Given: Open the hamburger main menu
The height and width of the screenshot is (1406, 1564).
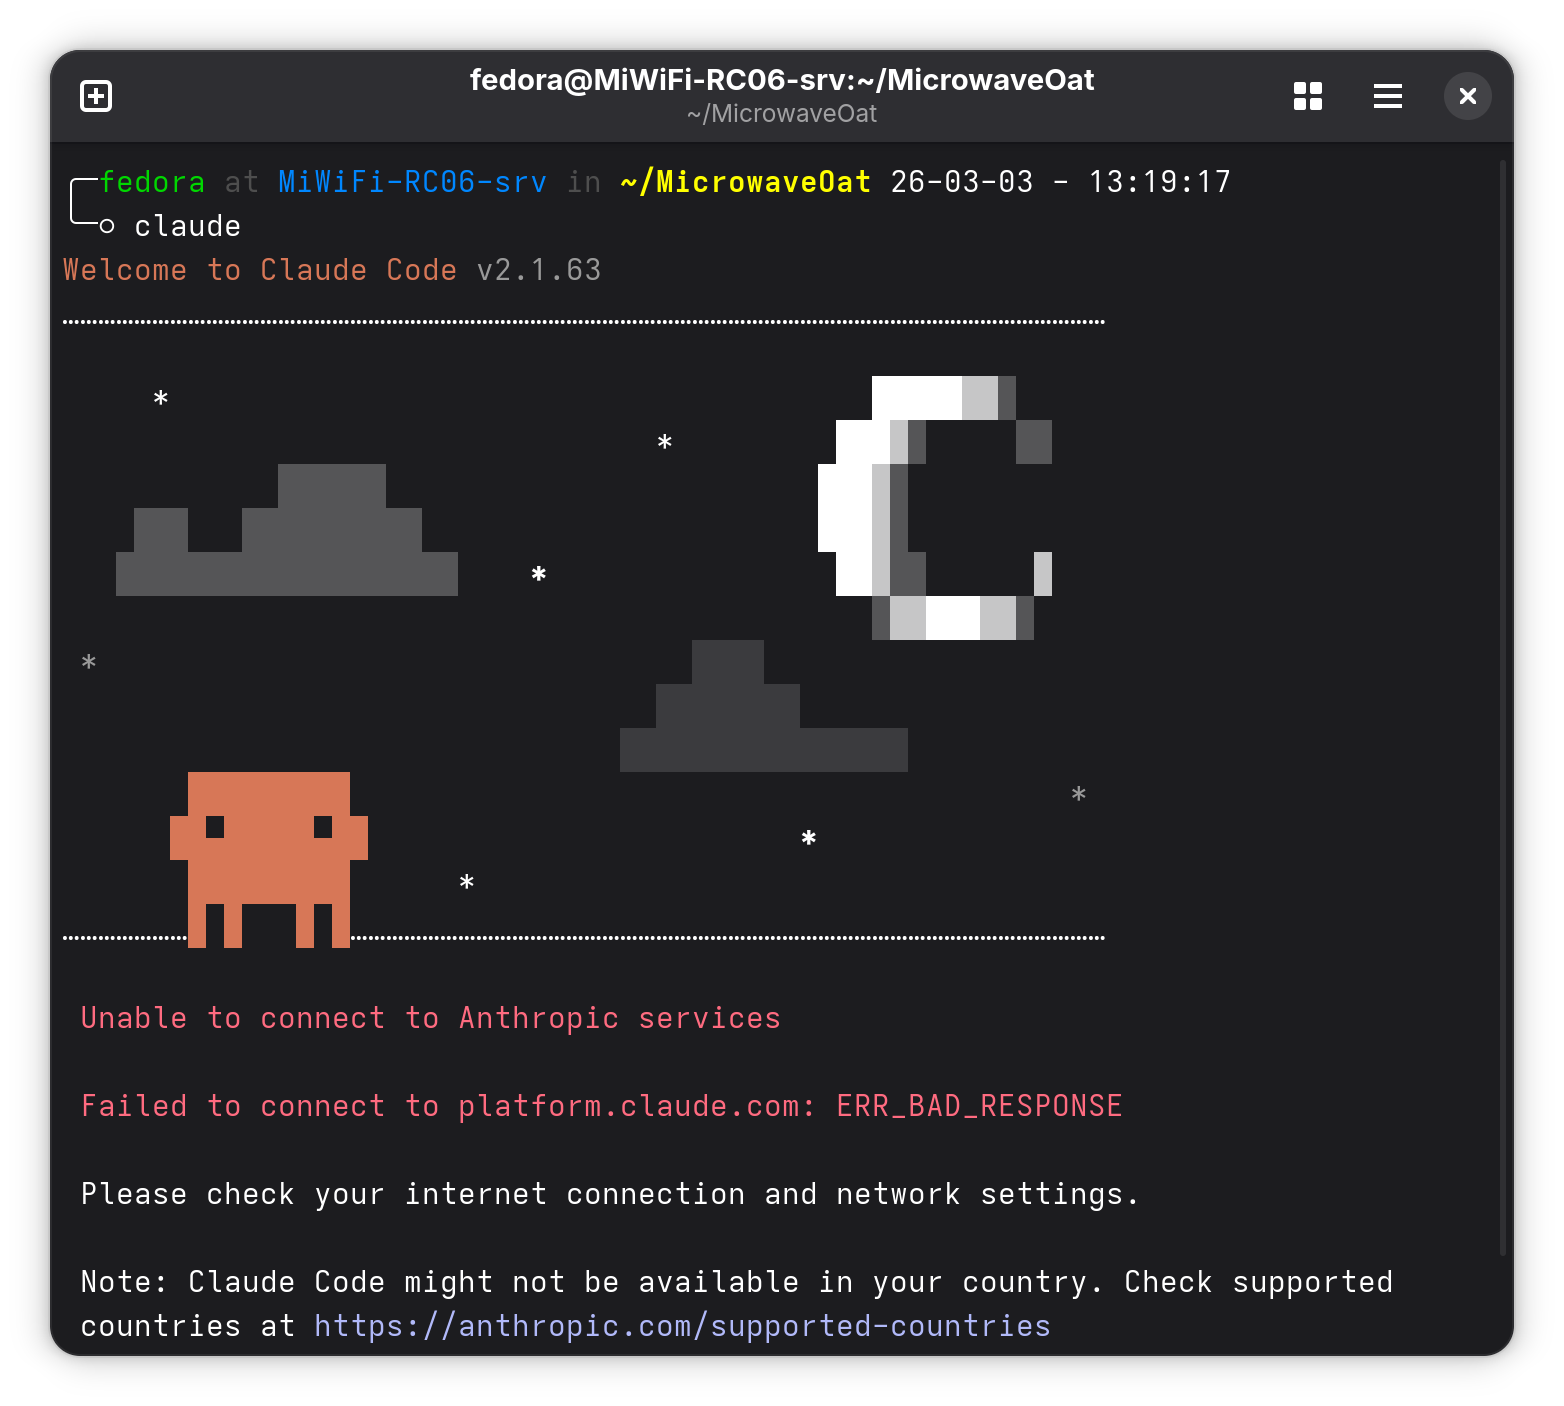Looking at the screenshot, I should pos(1387,96).
